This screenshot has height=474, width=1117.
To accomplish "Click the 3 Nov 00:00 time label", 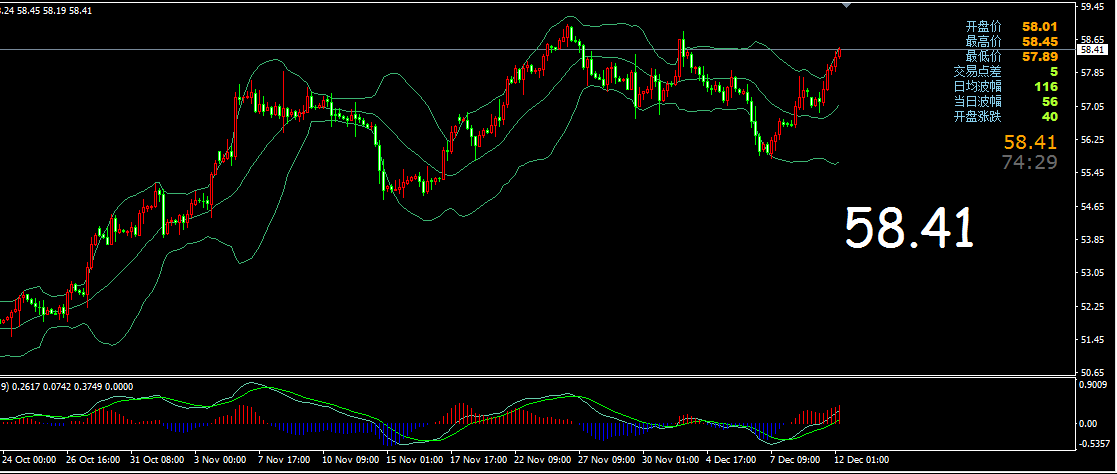I will [x=220, y=461].
